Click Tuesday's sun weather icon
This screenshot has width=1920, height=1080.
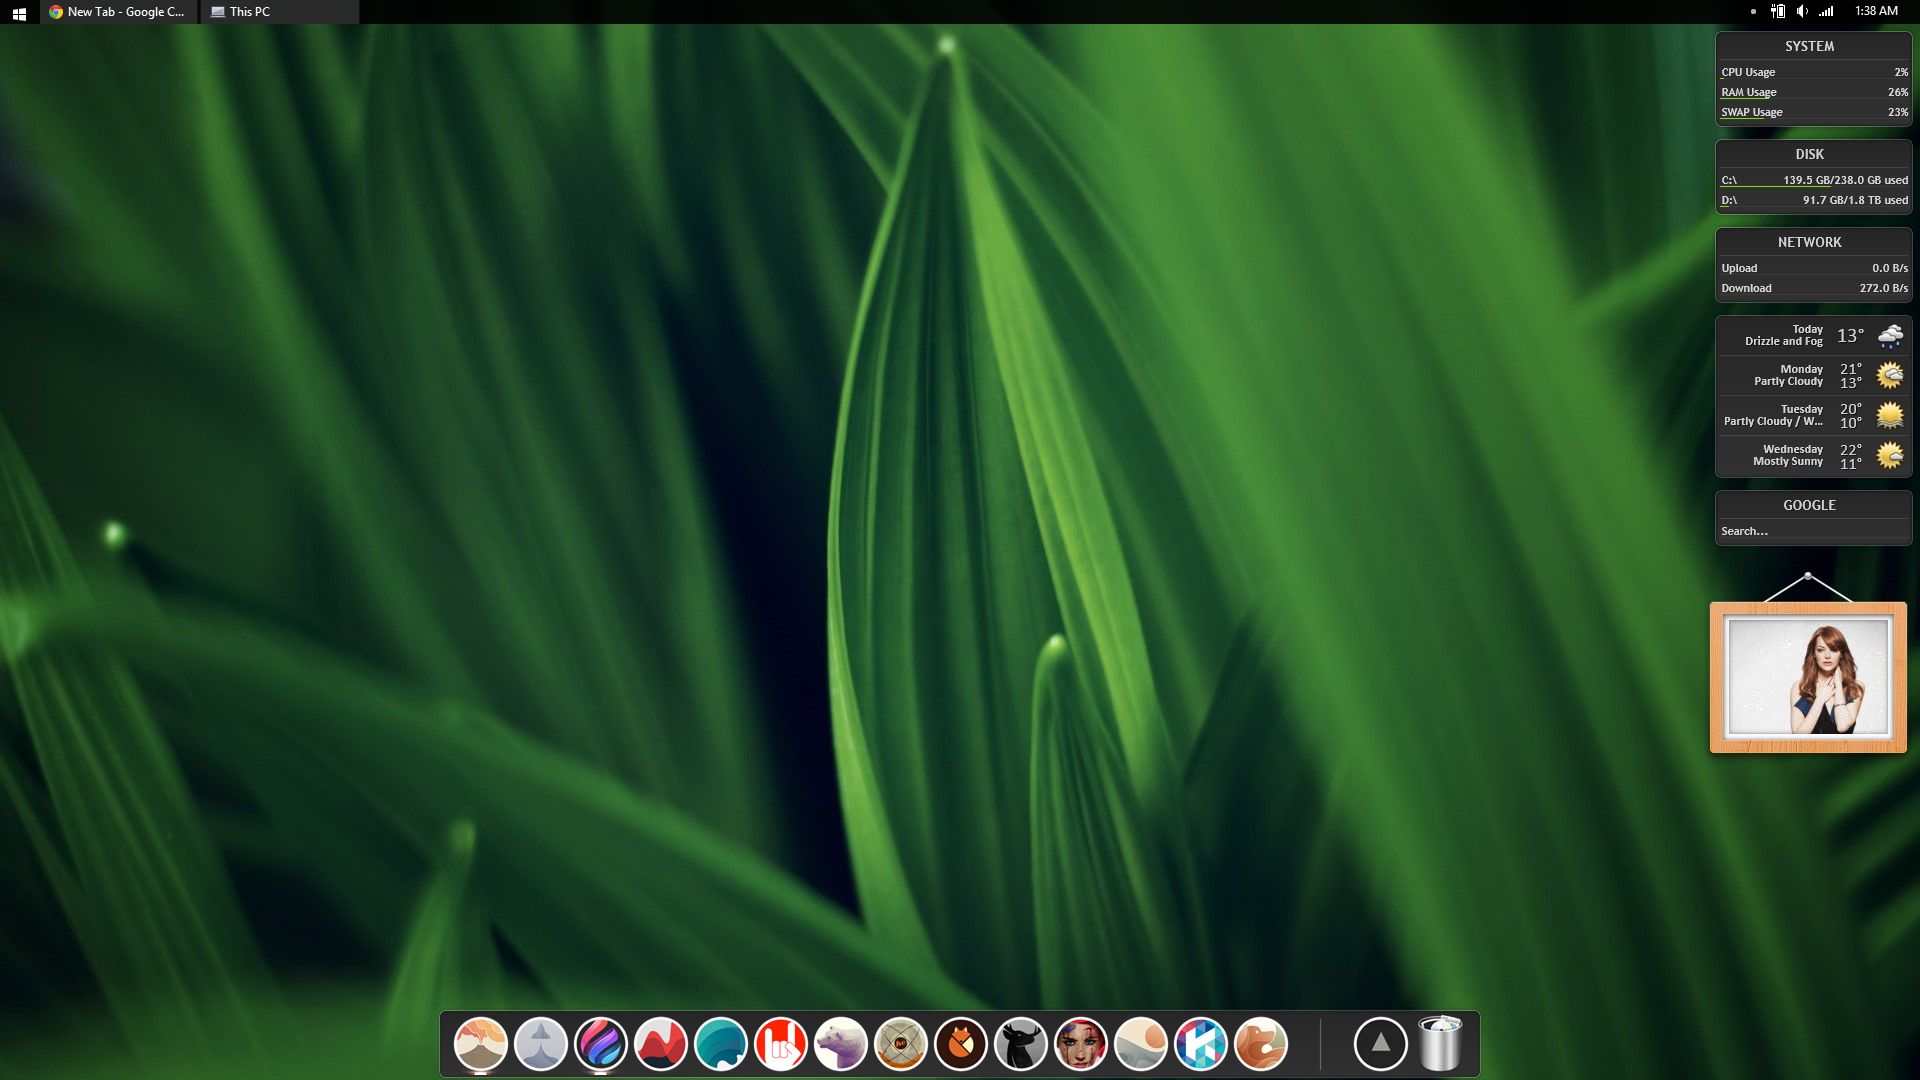pos(1890,416)
